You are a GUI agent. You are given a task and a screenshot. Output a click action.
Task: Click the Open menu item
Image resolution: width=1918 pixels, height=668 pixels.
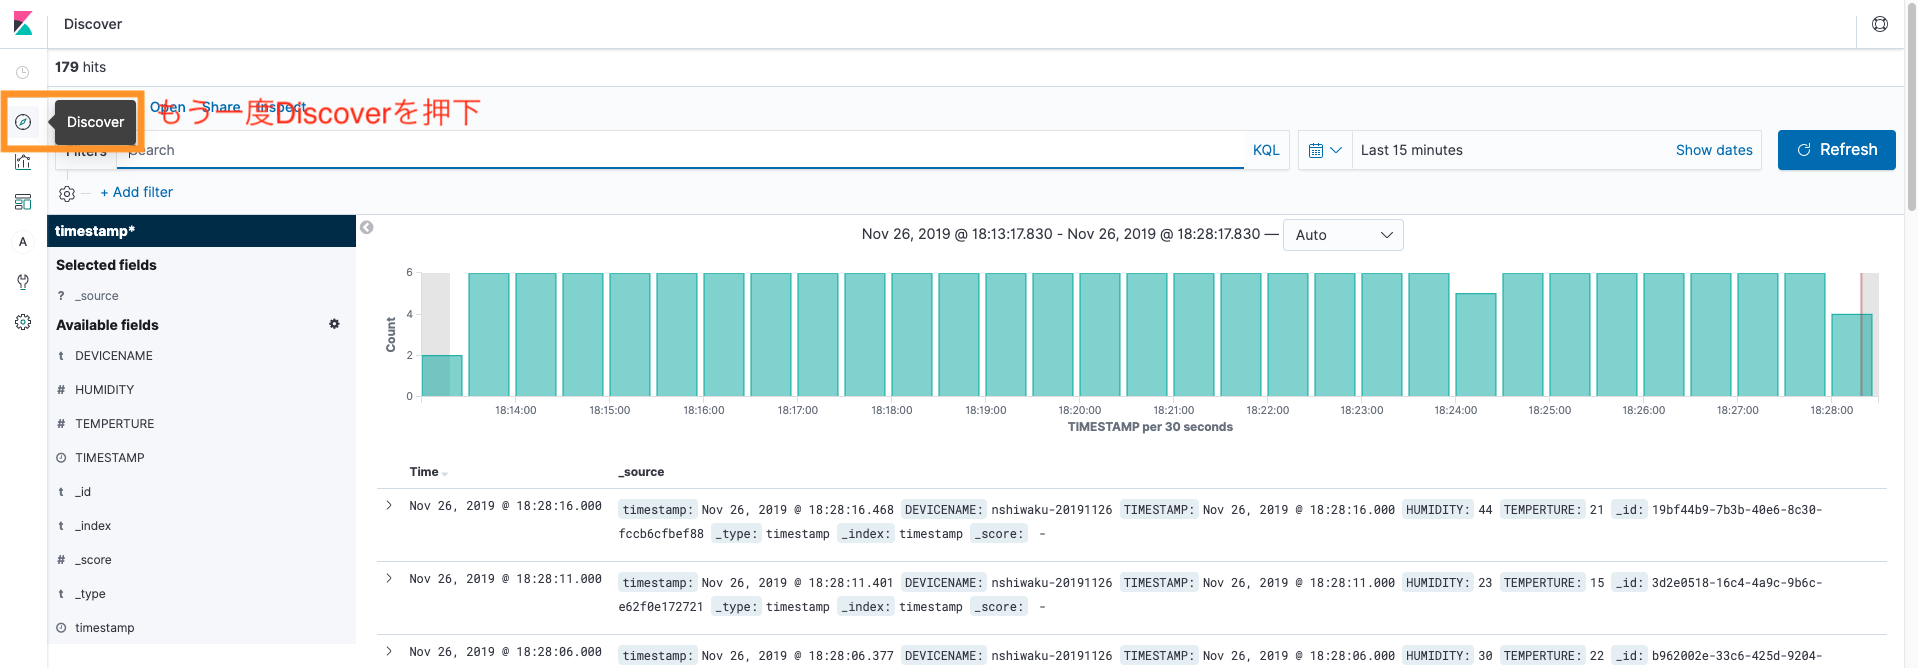click(x=167, y=107)
